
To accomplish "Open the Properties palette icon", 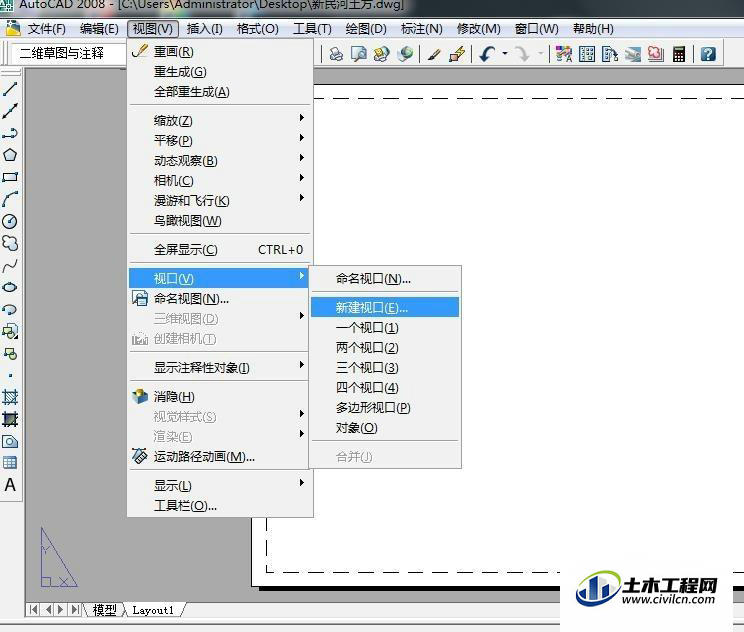I will click(564, 54).
